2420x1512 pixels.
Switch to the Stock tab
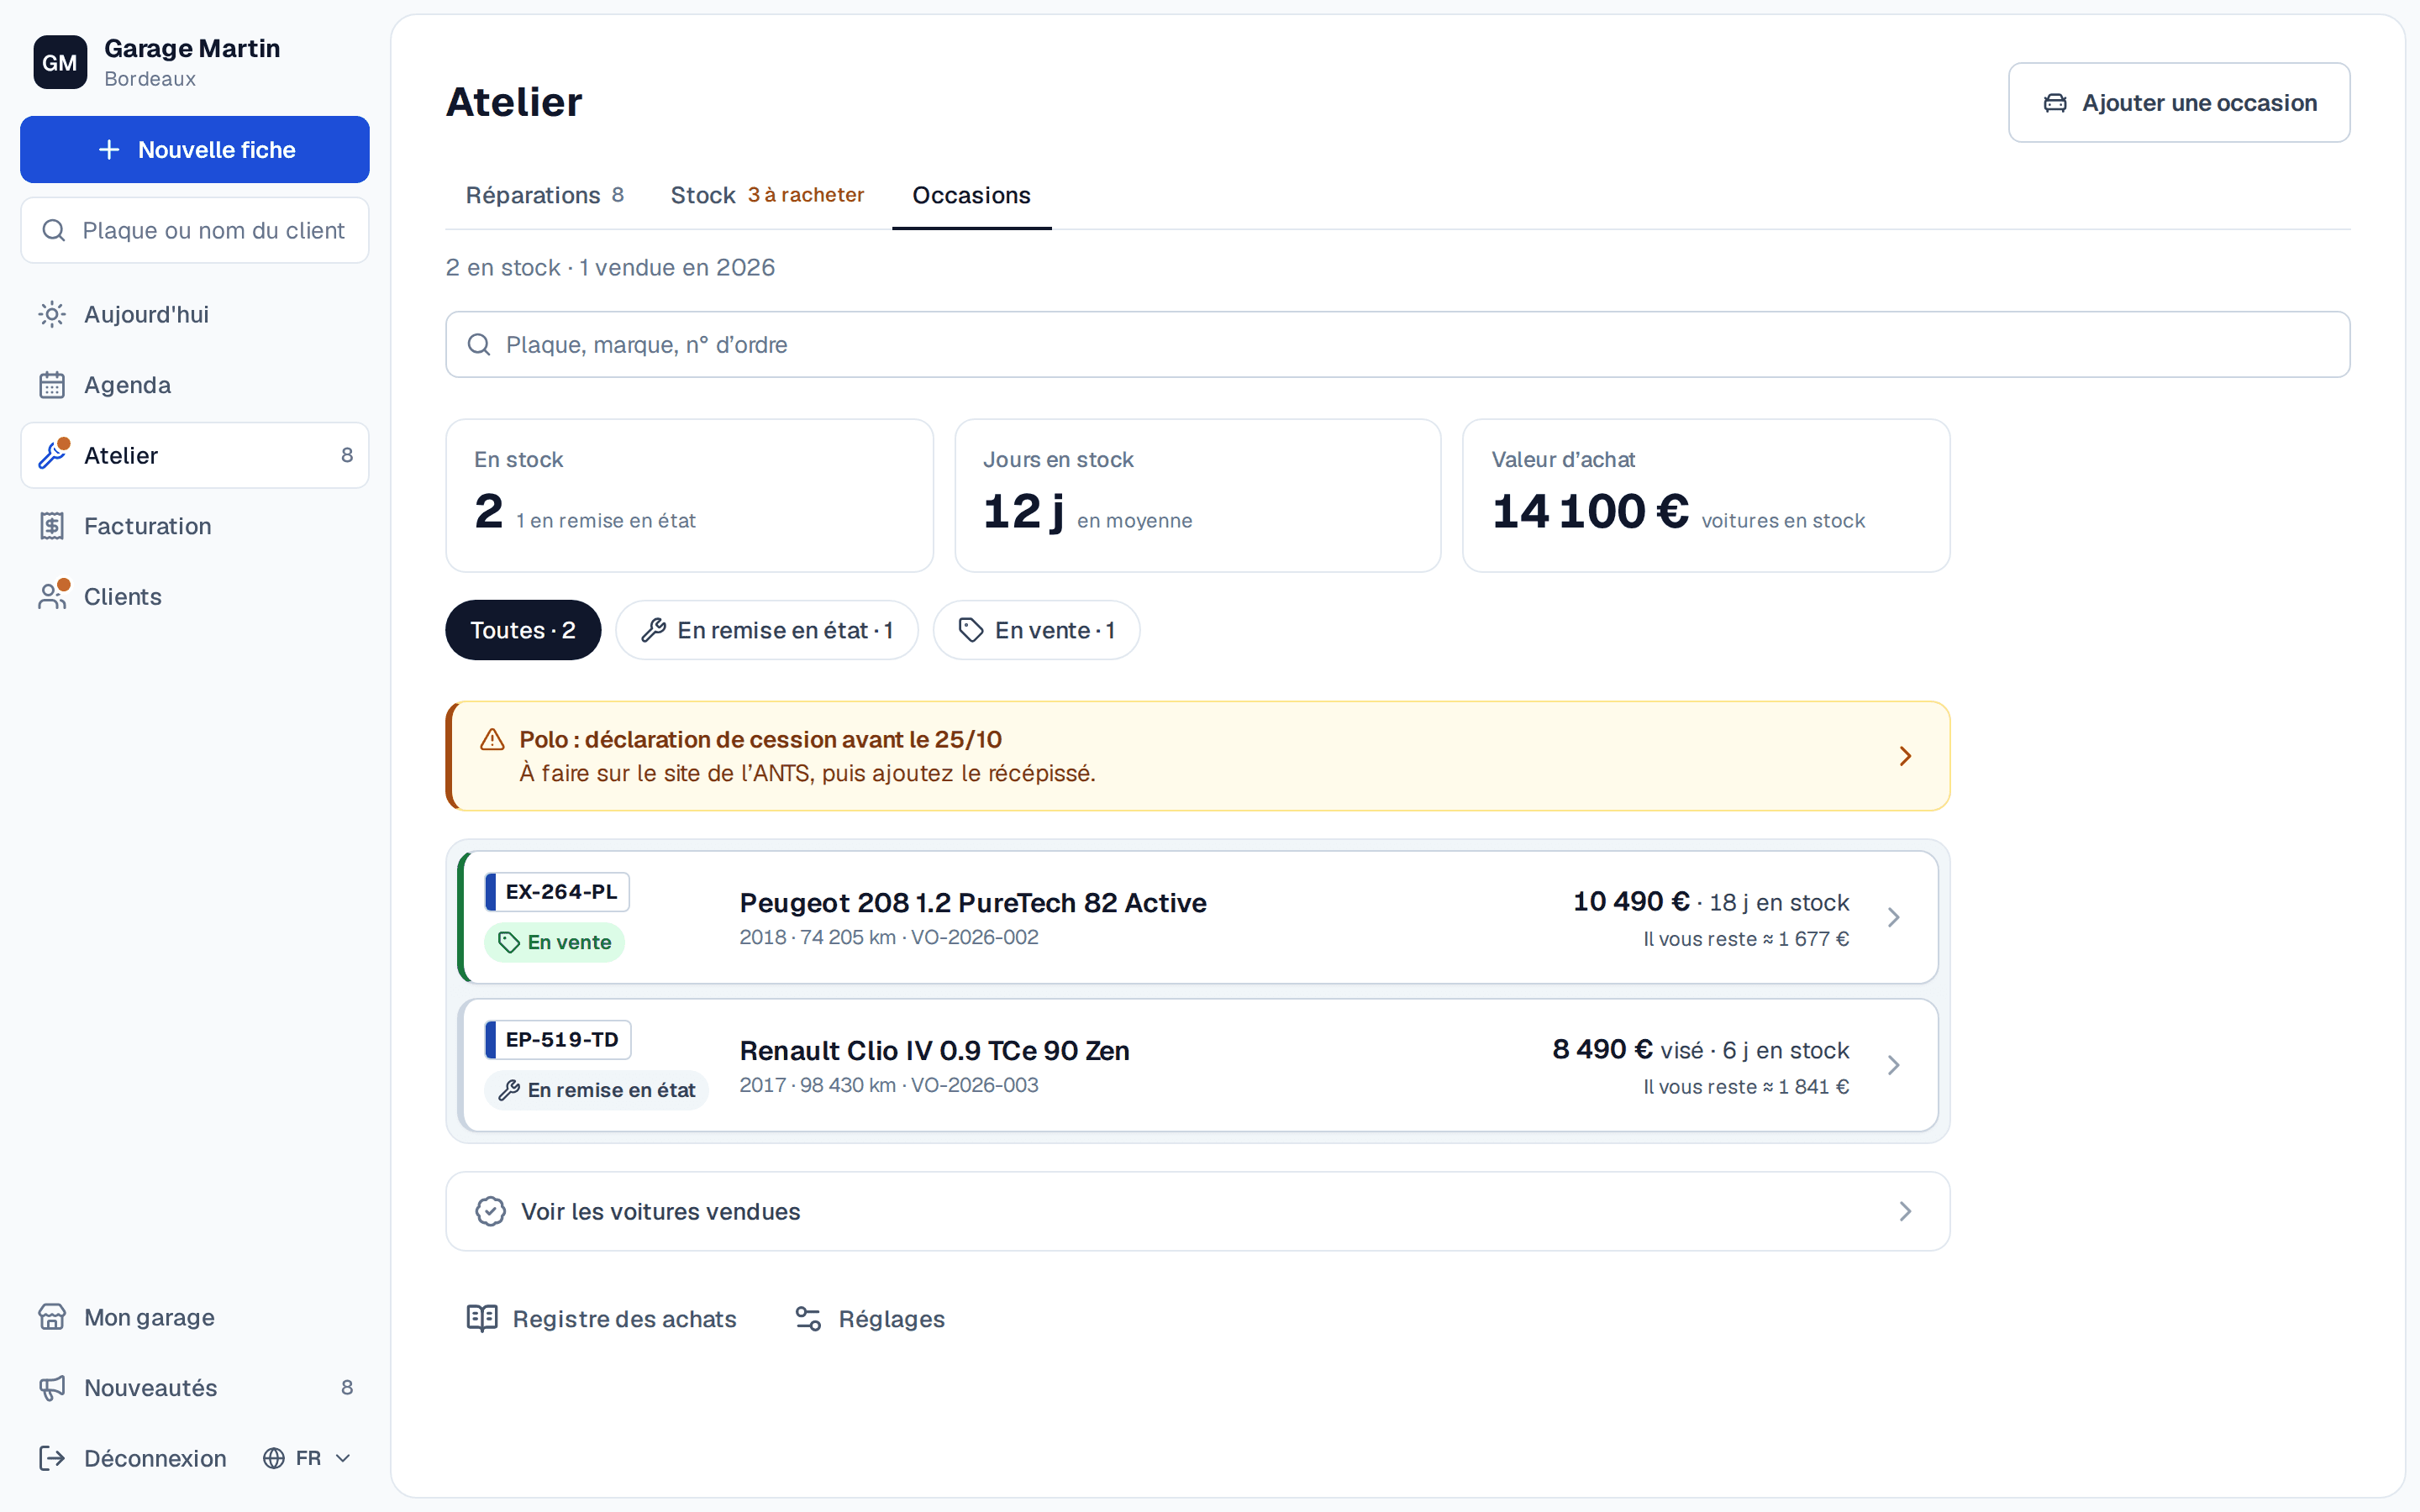(767, 195)
